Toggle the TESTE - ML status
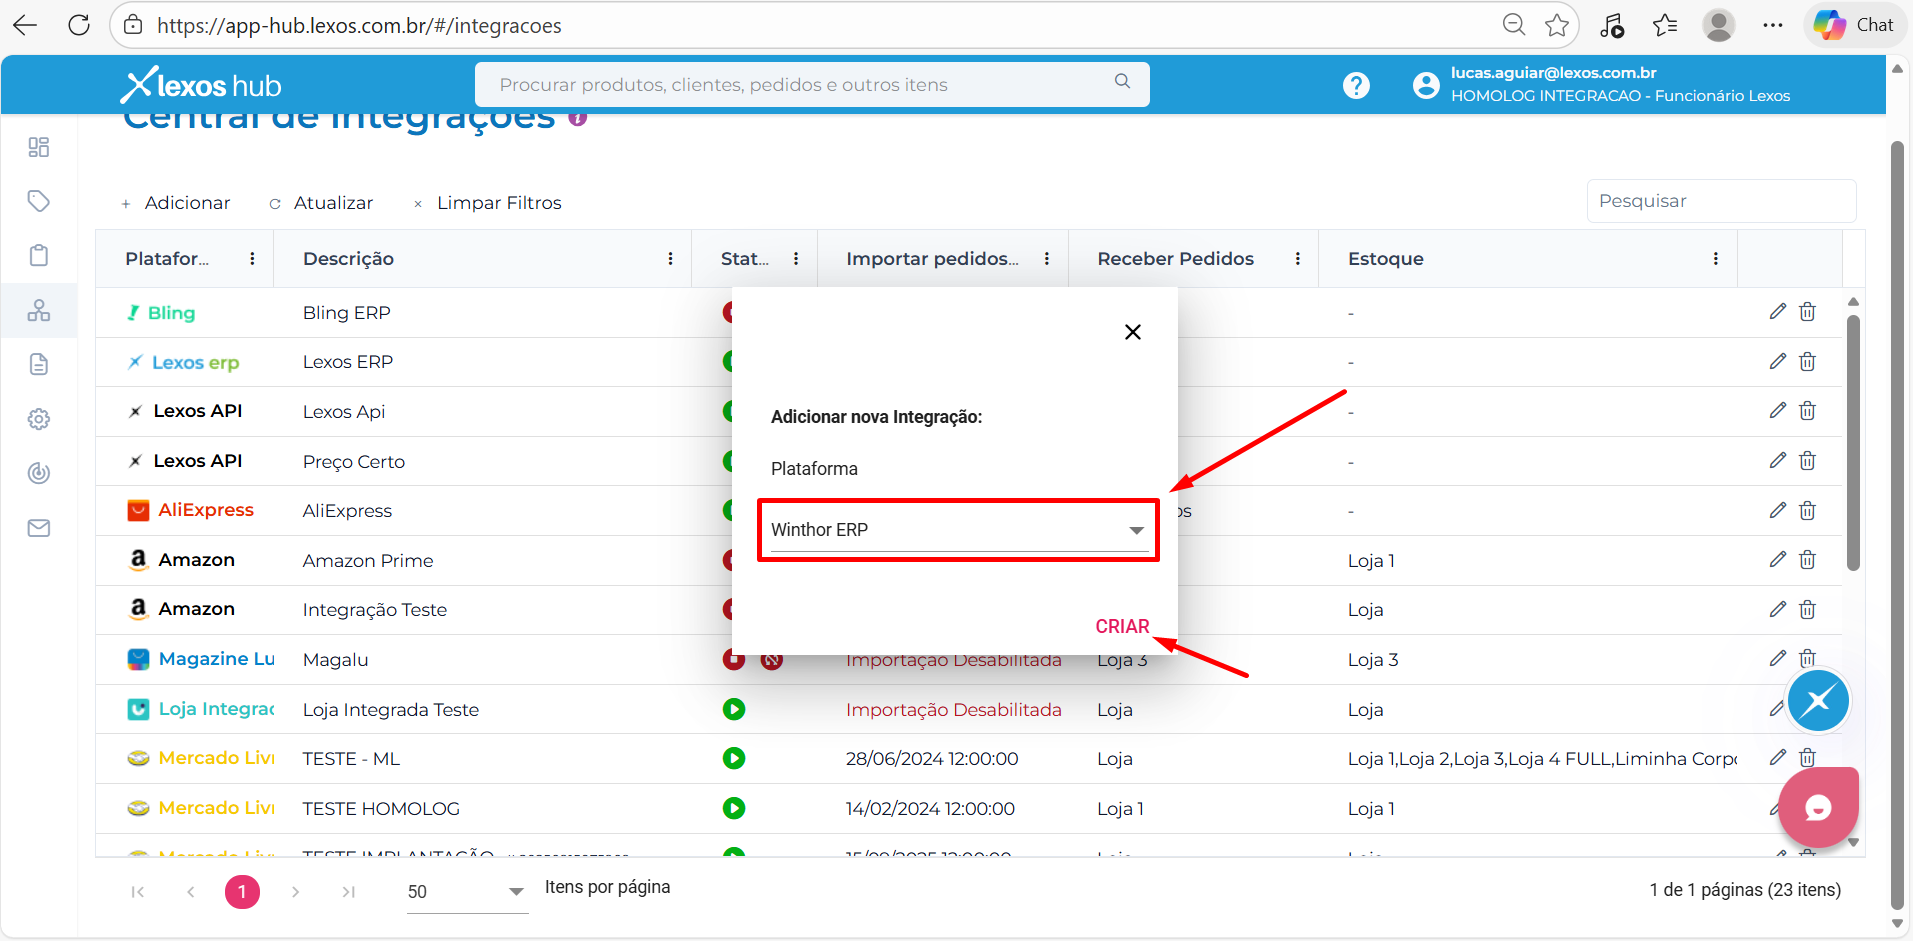 [x=734, y=758]
